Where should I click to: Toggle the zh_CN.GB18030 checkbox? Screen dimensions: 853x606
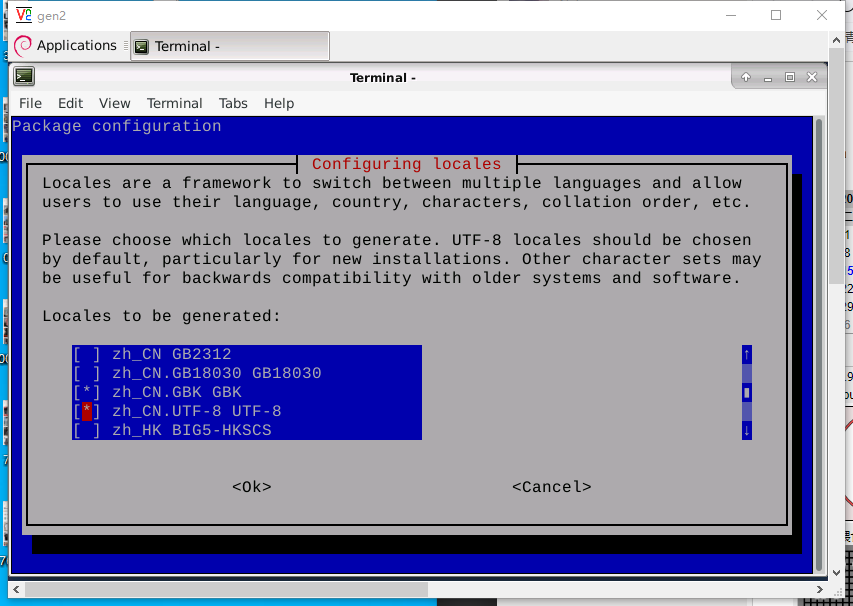(x=87, y=373)
